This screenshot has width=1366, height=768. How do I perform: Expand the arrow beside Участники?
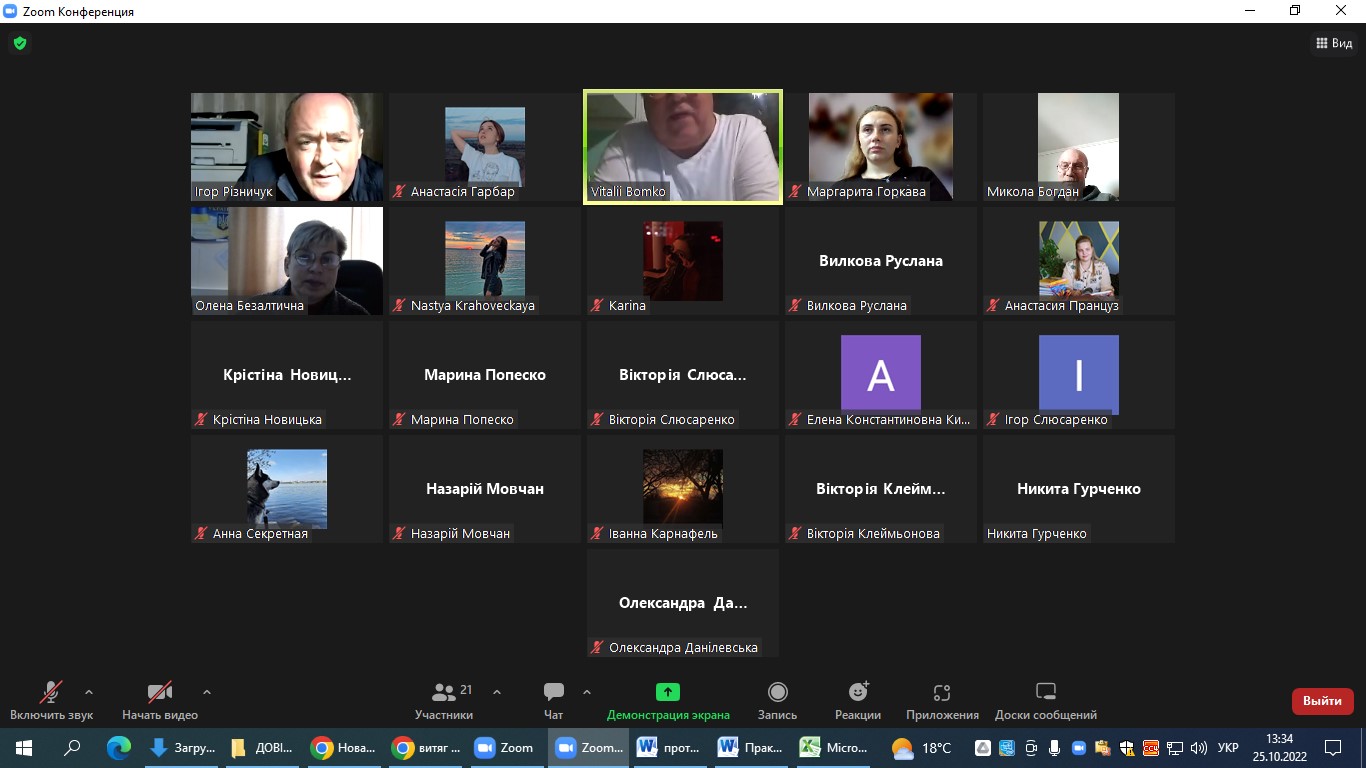[497, 692]
